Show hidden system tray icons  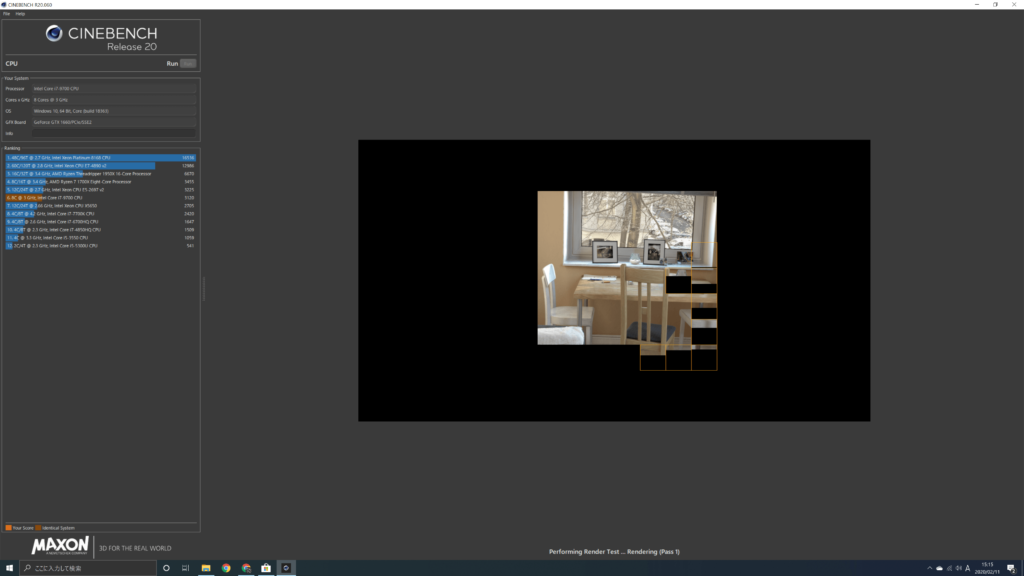point(930,568)
